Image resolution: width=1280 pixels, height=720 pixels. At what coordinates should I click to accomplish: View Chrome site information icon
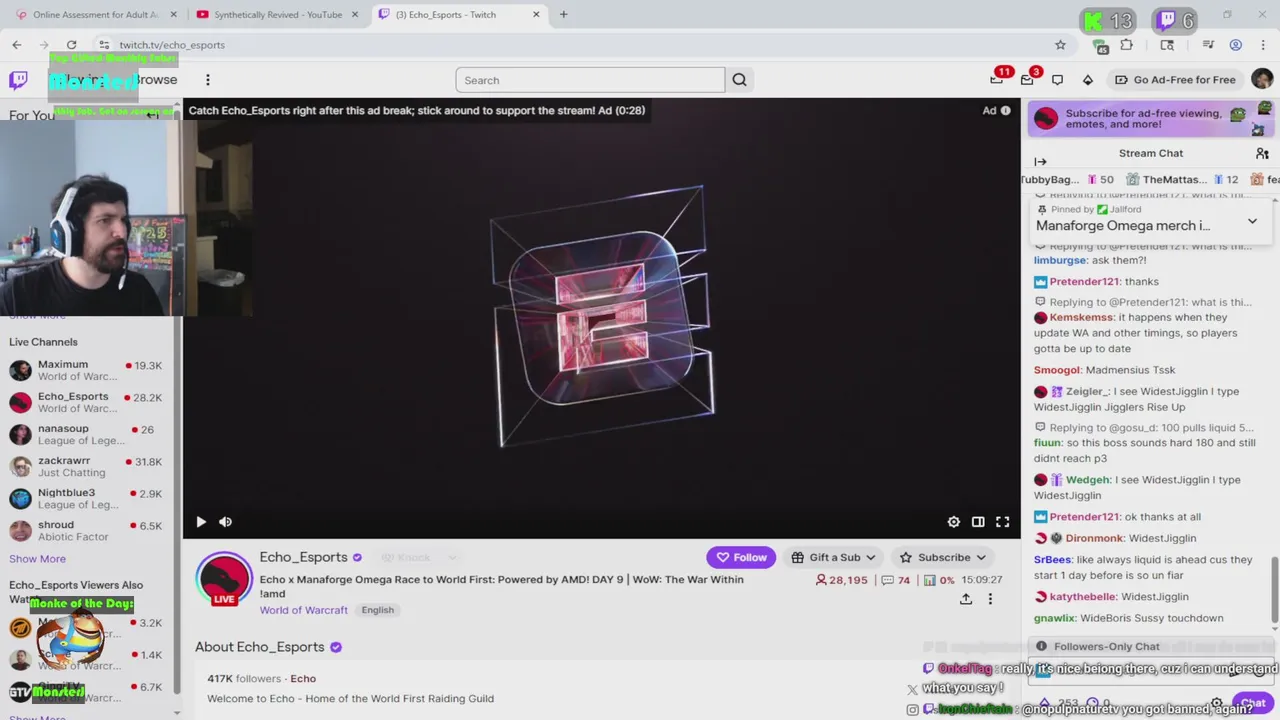point(104,45)
